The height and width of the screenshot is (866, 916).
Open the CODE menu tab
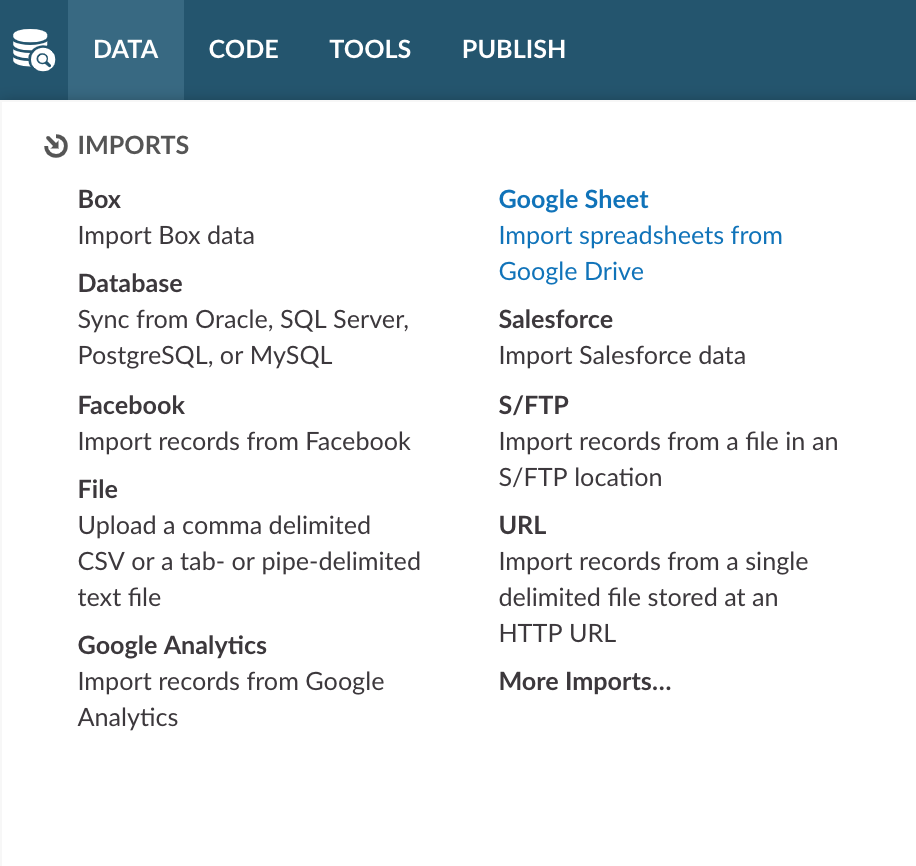(243, 50)
